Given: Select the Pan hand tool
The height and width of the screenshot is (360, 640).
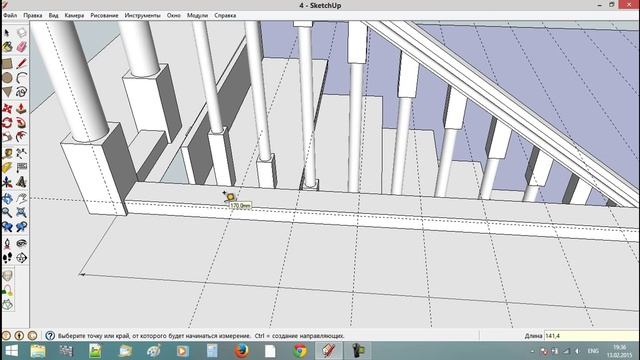Looking at the screenshot, I should (x=22, y=198).
